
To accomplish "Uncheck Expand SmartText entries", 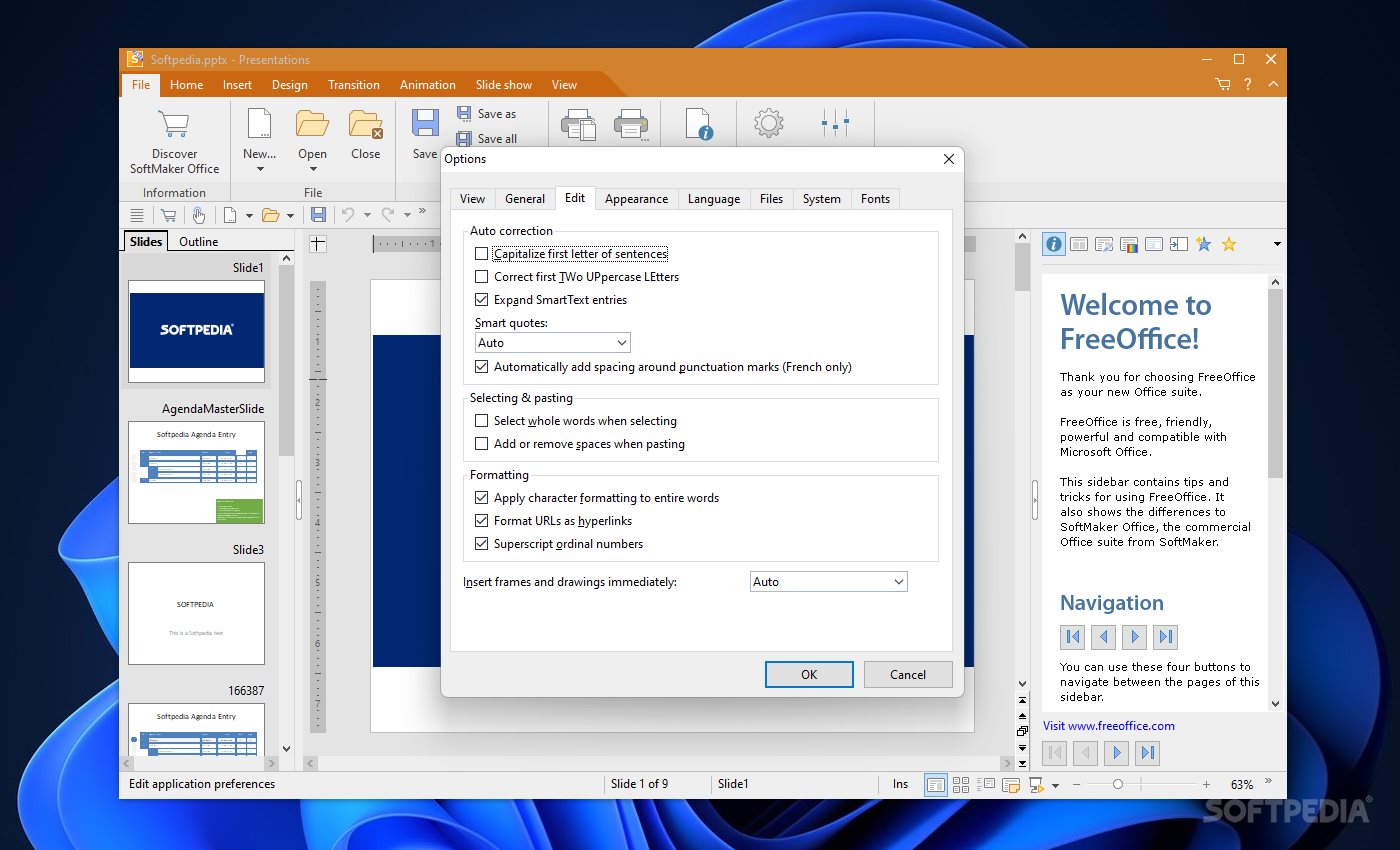I will tap(482, 300).
